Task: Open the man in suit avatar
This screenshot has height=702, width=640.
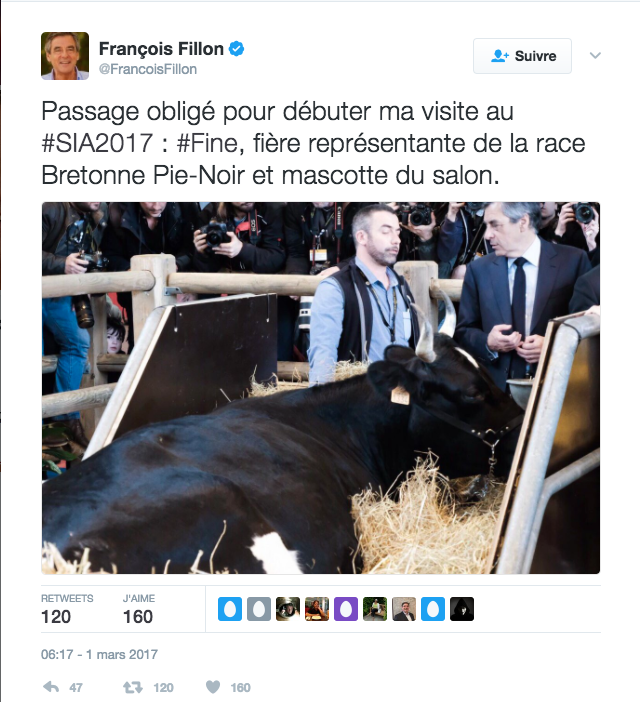Action: click(404, 609)
